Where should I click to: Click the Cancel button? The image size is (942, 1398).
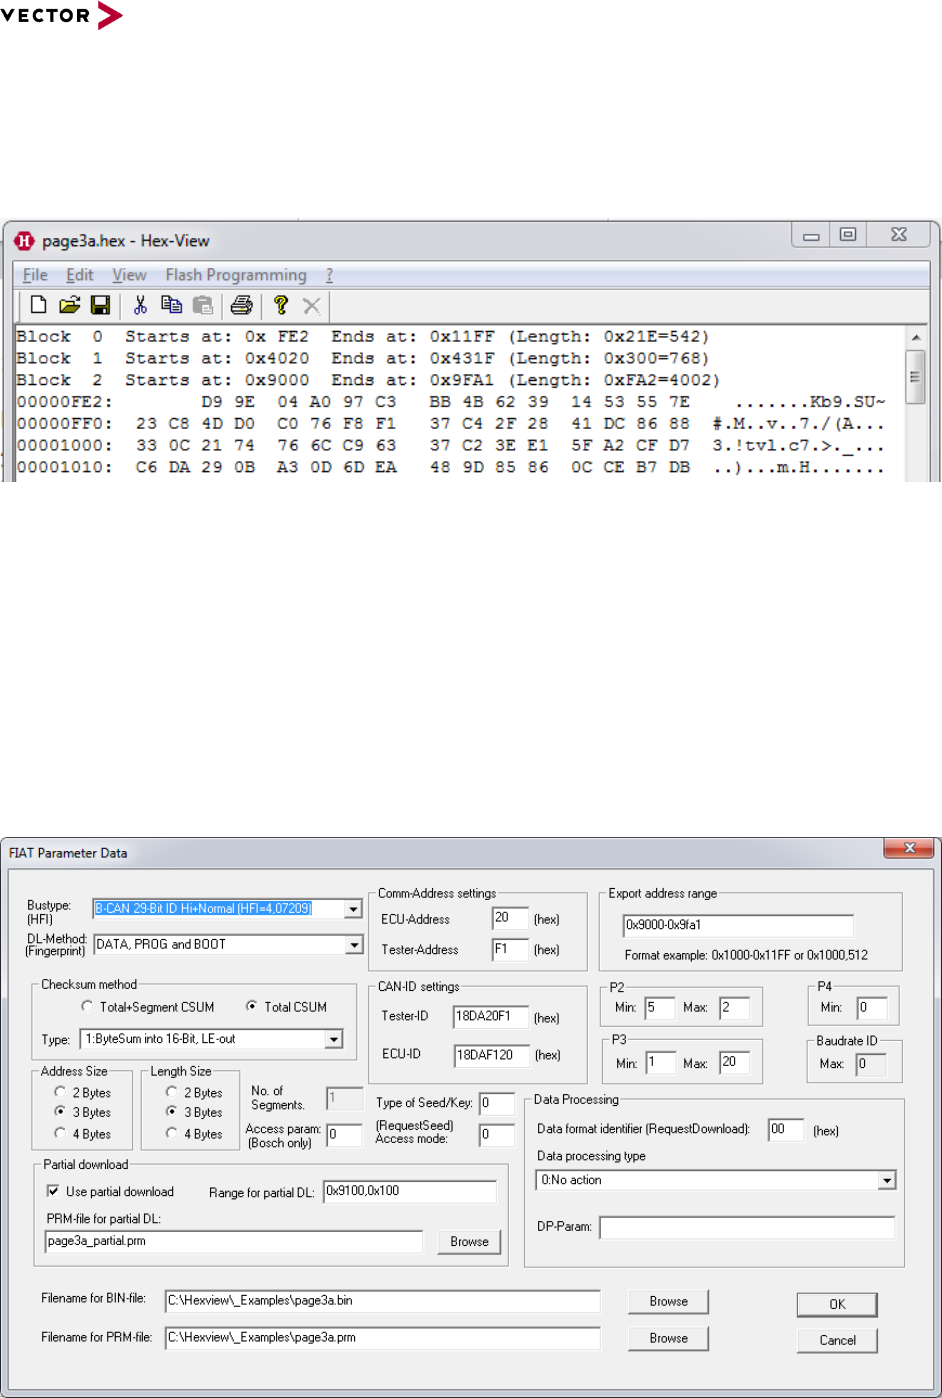point(837,1341)
